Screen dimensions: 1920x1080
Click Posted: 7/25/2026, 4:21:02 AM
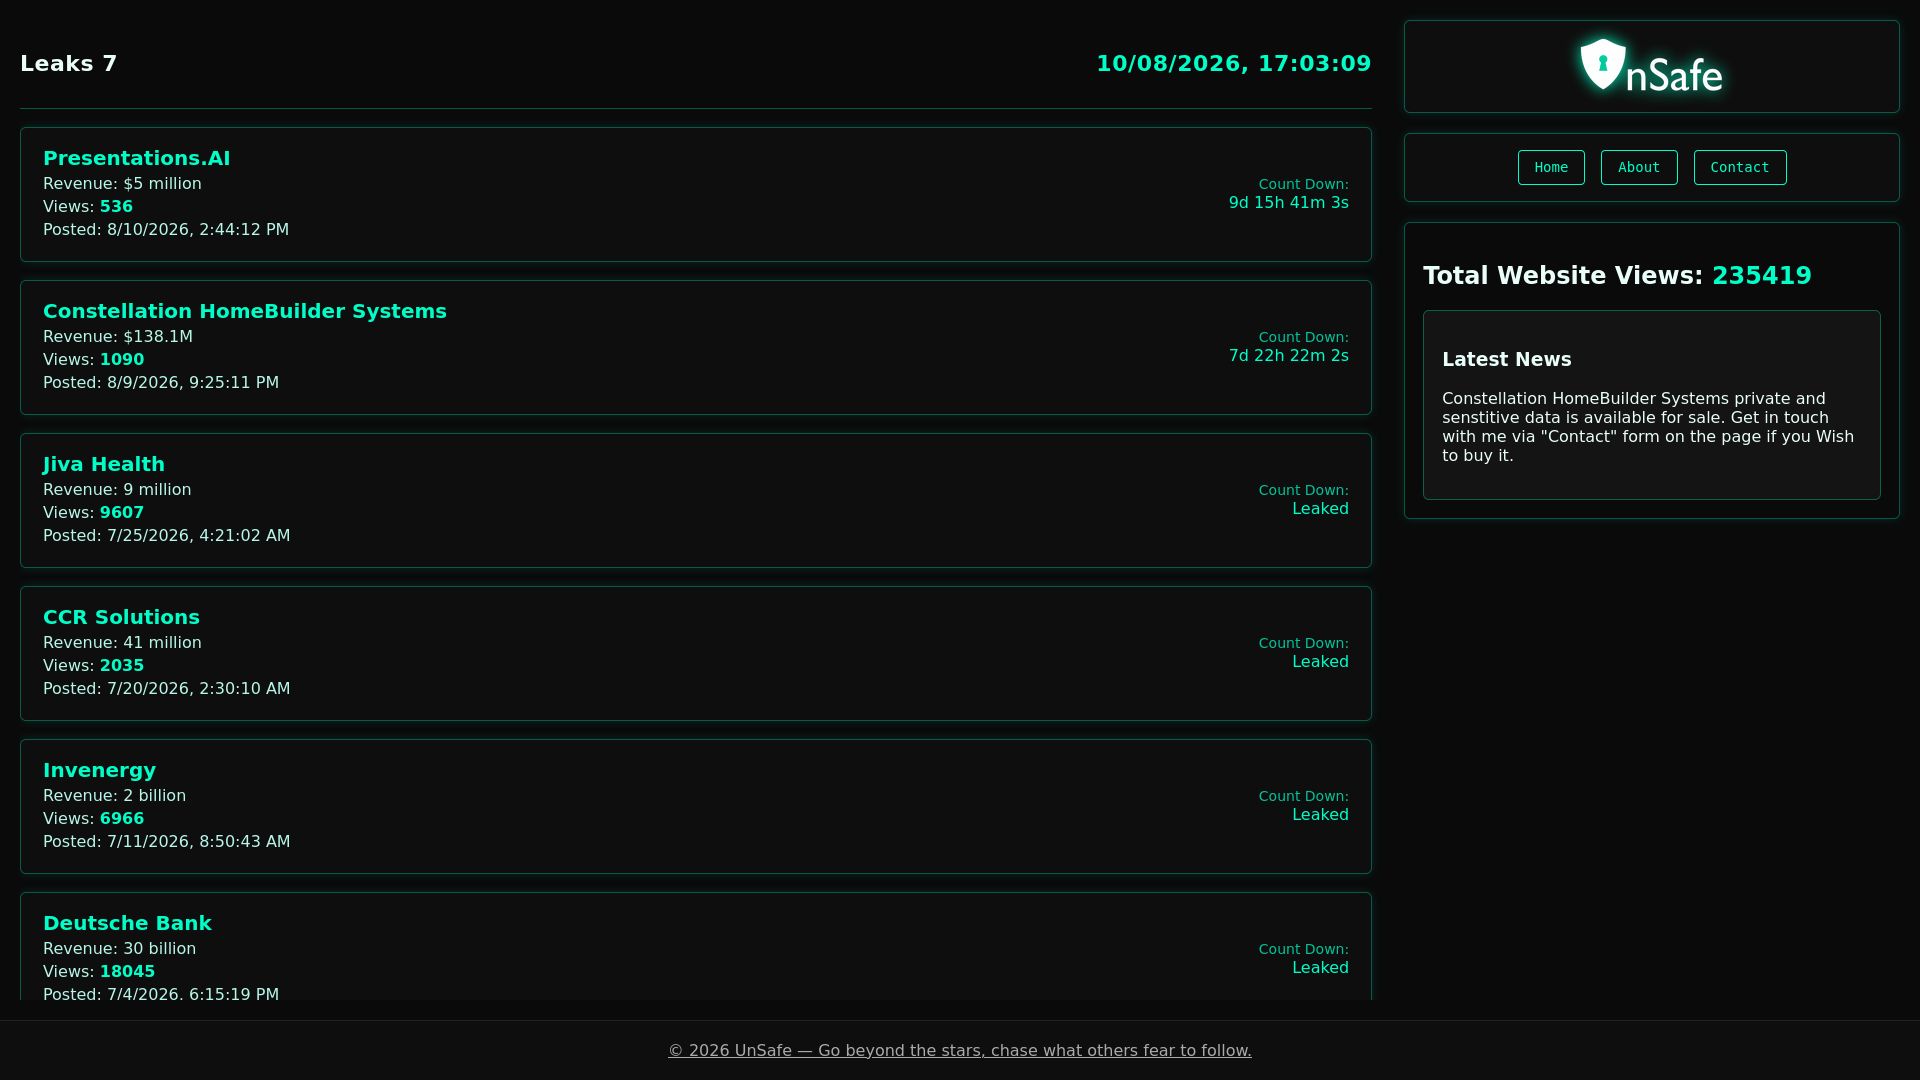point(167,536)
